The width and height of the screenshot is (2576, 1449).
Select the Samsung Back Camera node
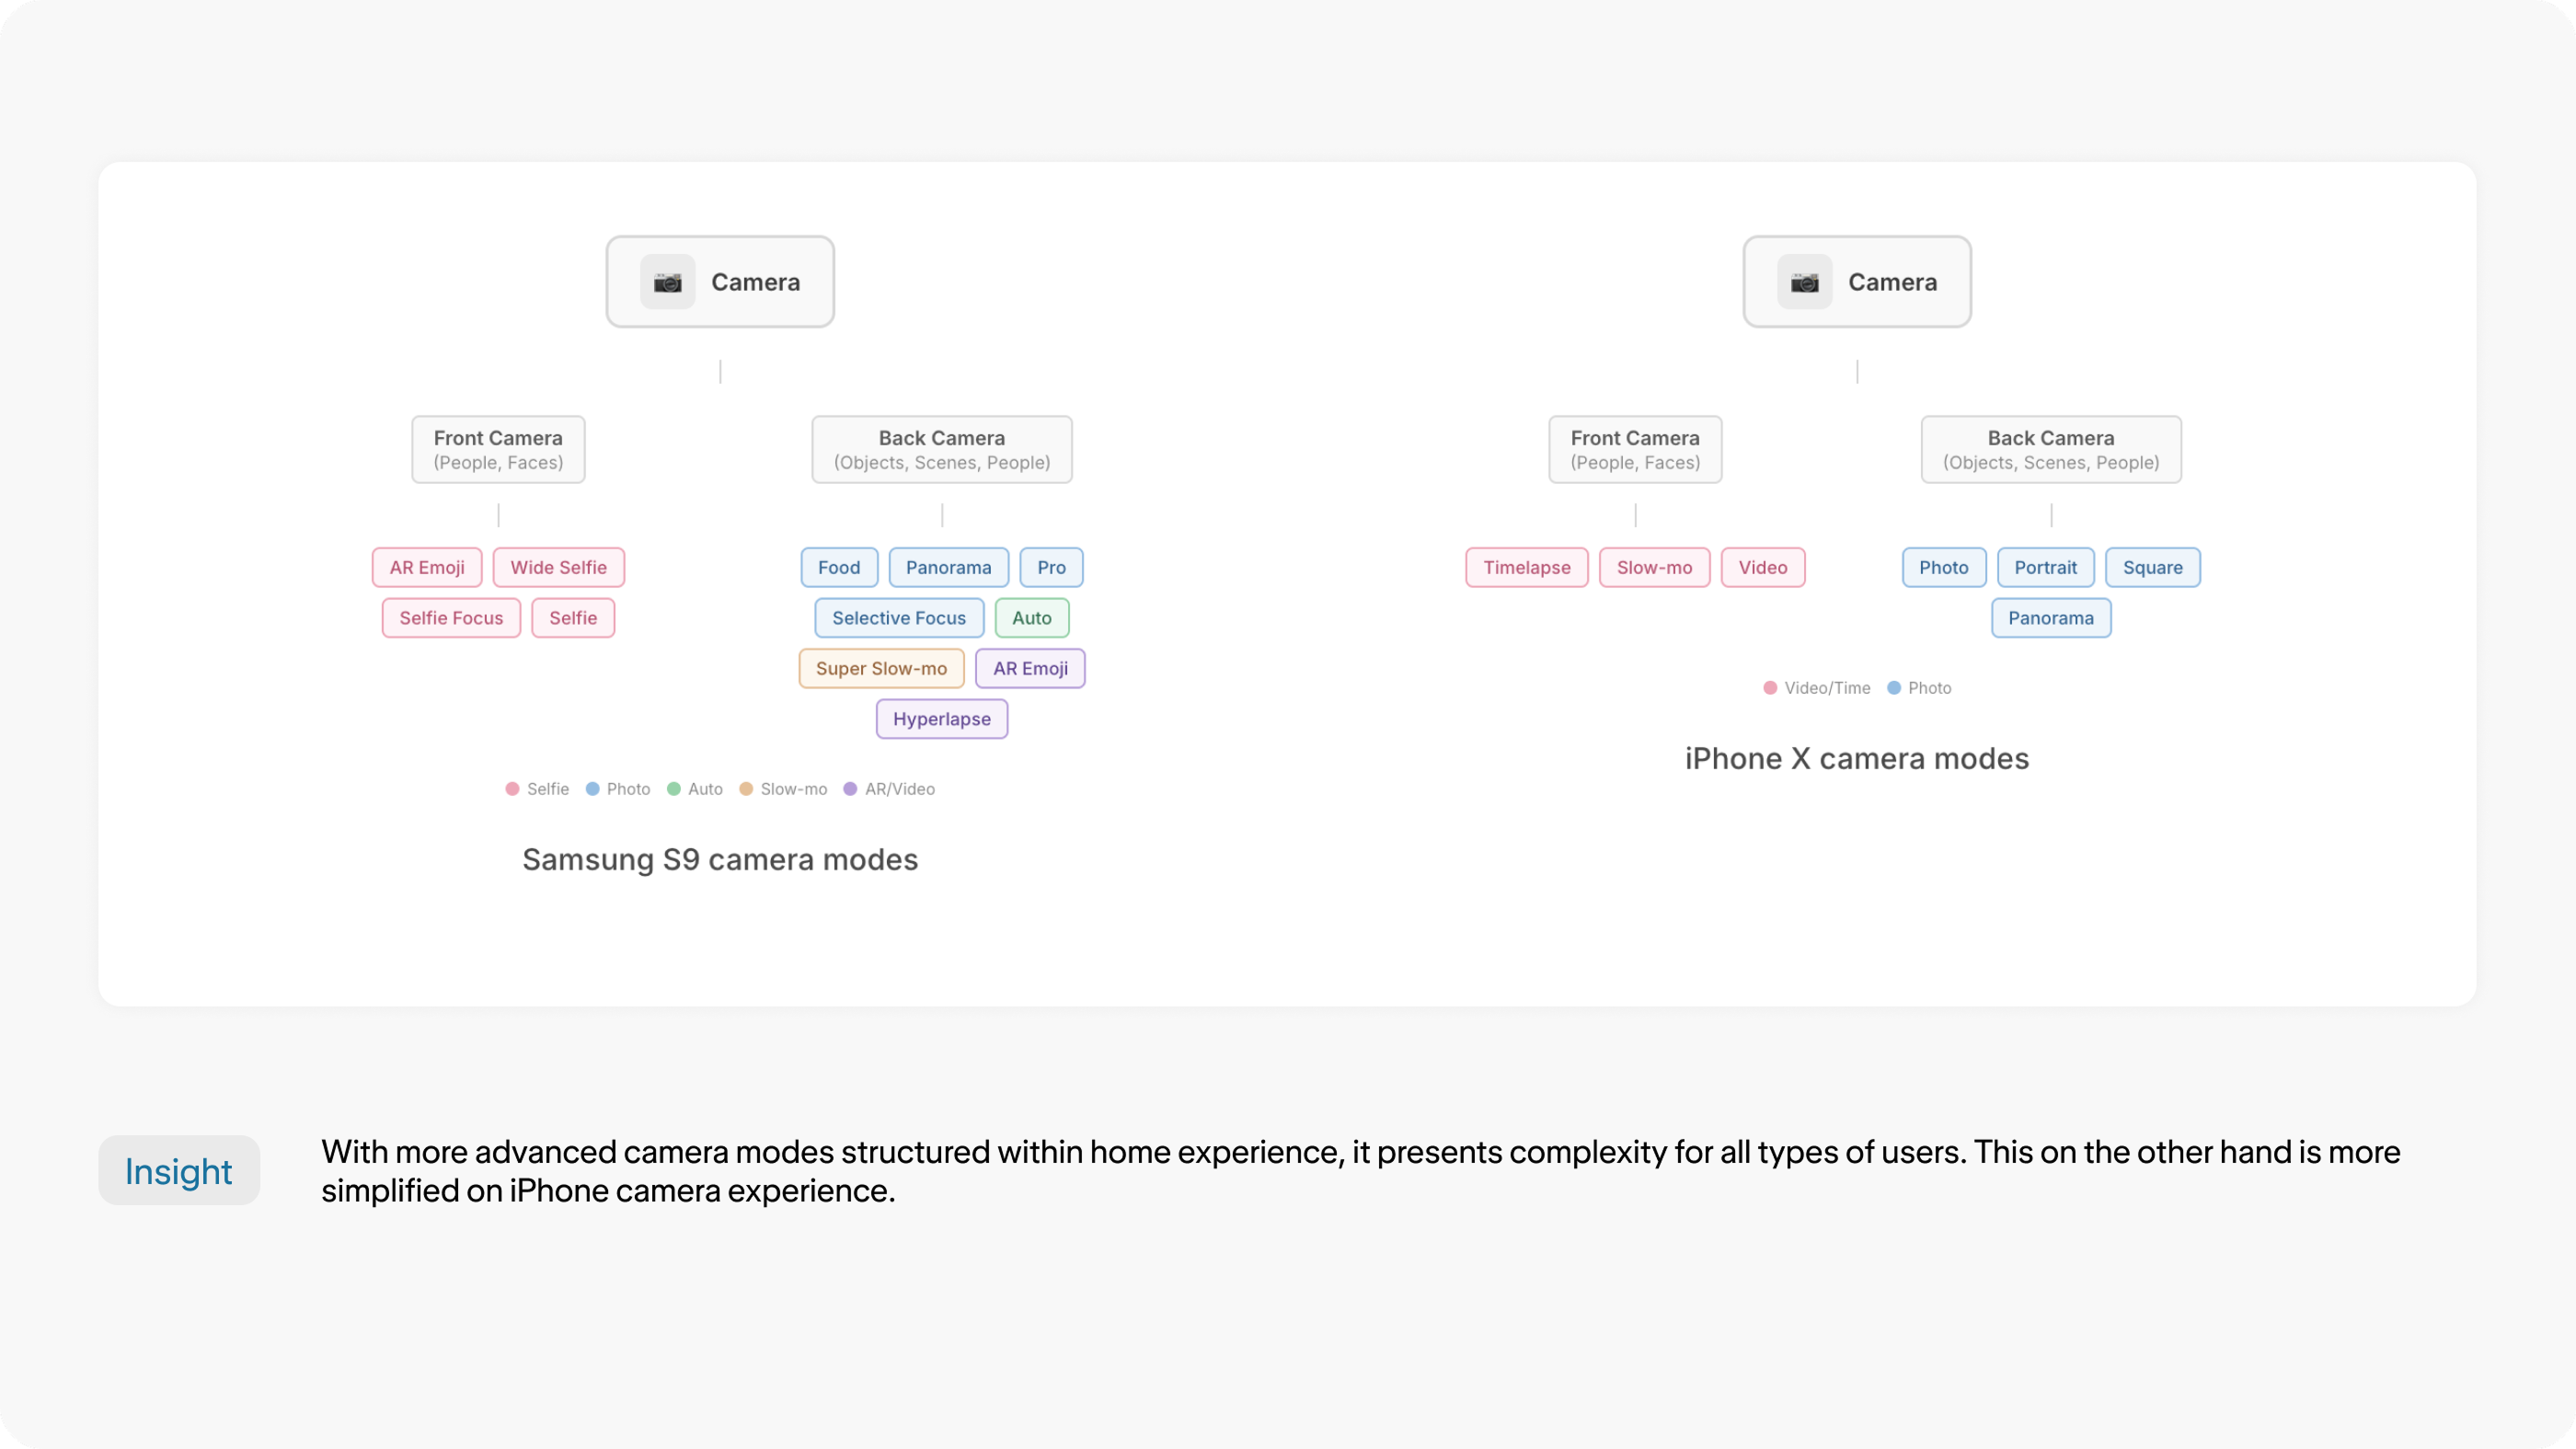click(942, 450)
